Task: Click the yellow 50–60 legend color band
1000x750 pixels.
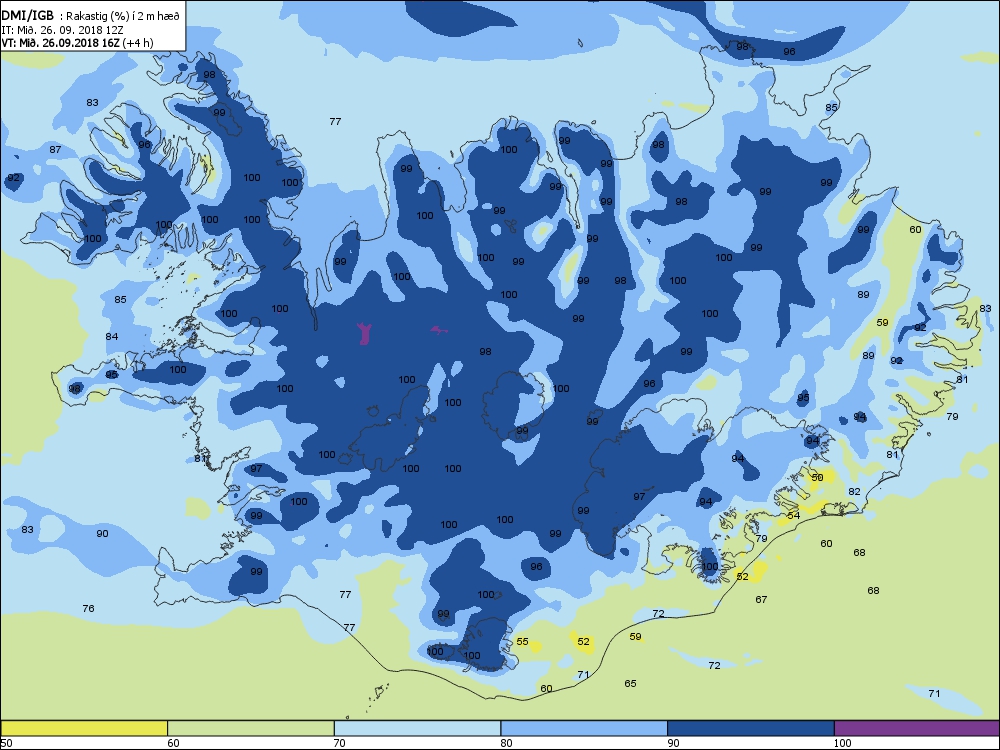Action: click(x=84, y=728)
